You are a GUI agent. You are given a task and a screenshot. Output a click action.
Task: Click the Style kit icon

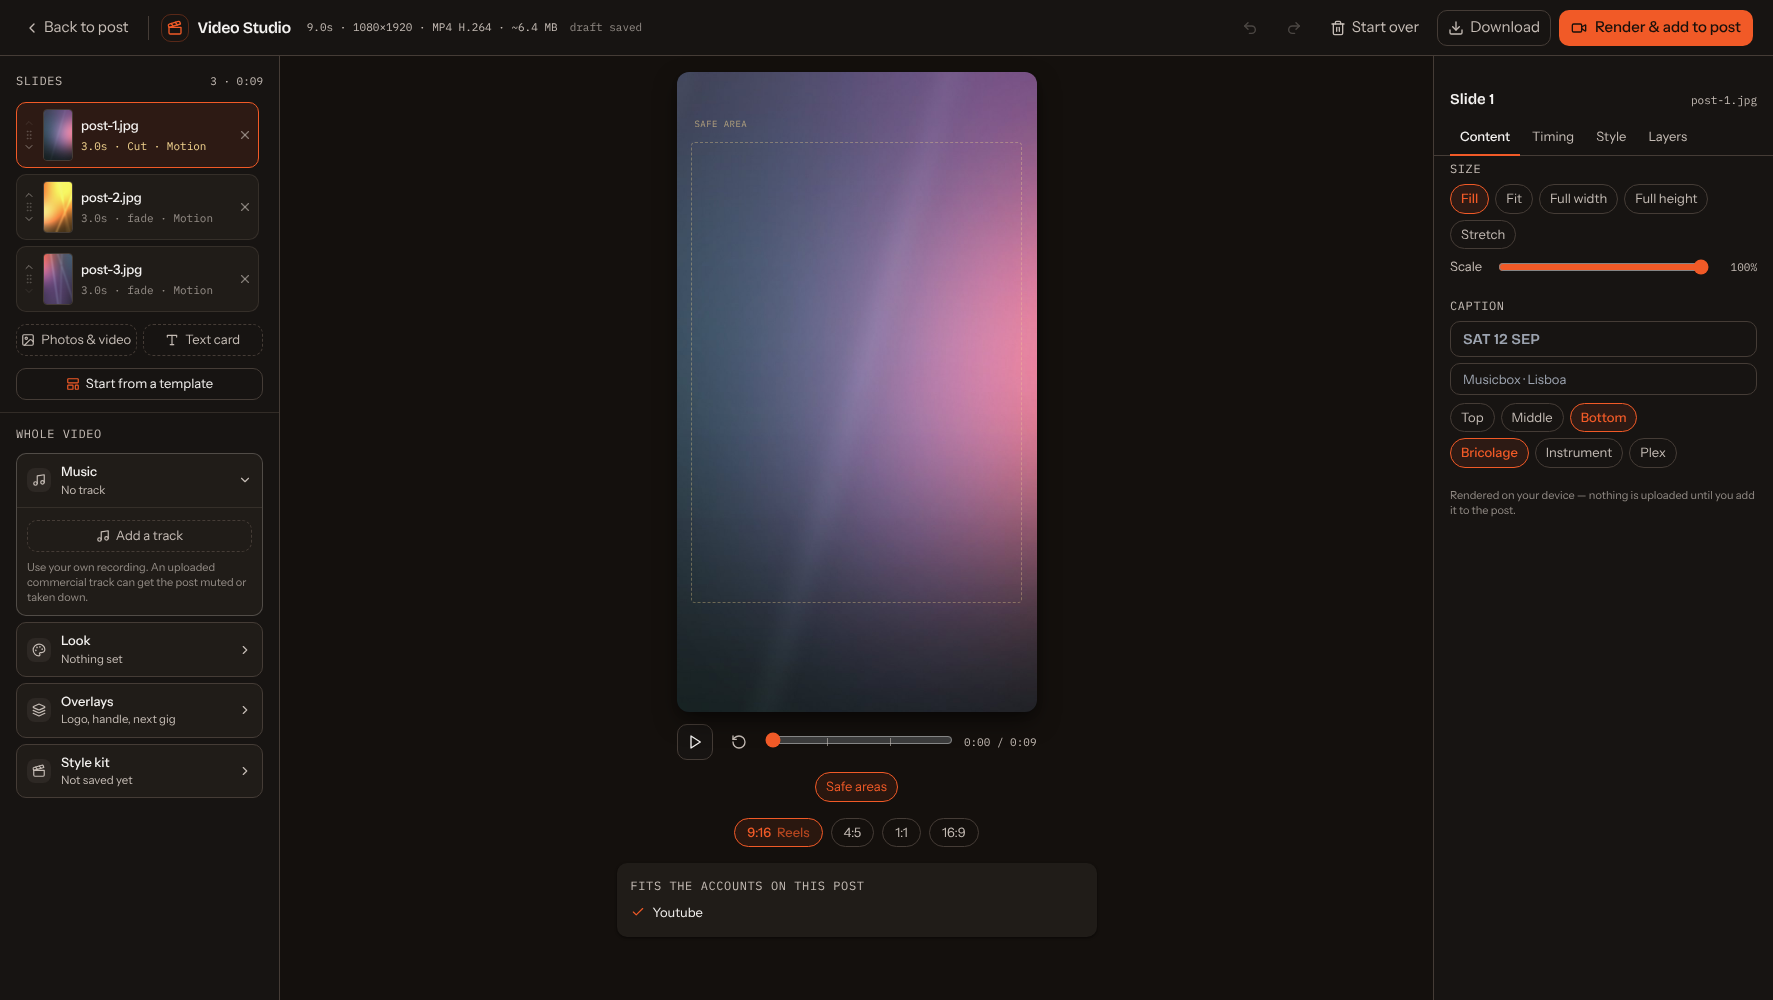point(39,771)
